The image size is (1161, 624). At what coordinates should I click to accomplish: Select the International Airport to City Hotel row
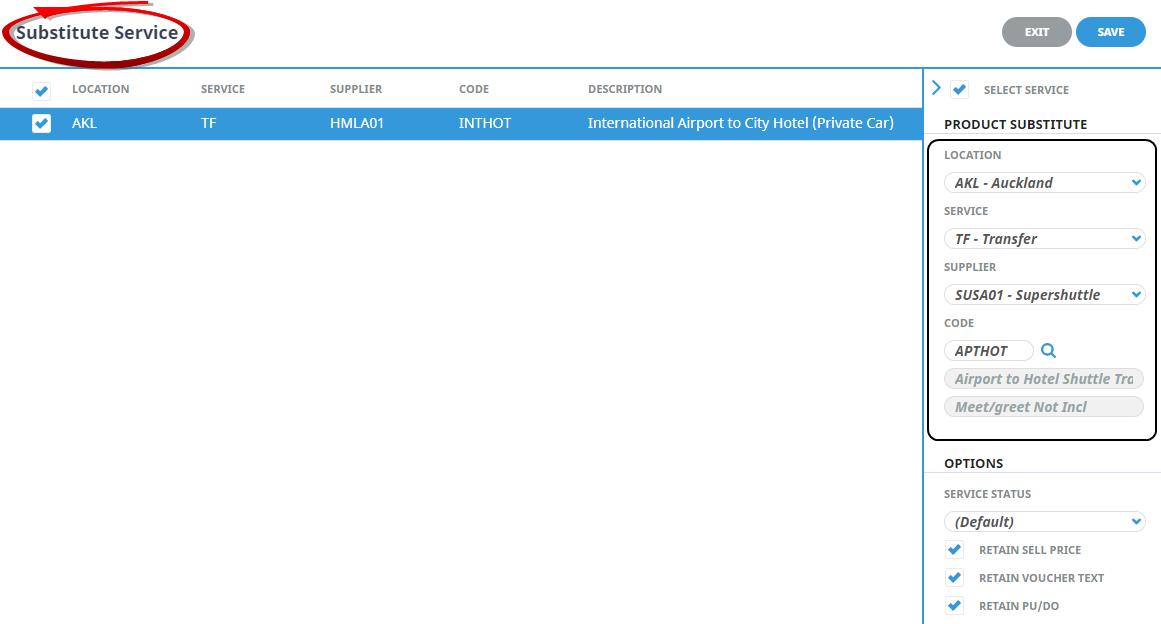coord(740,124)
